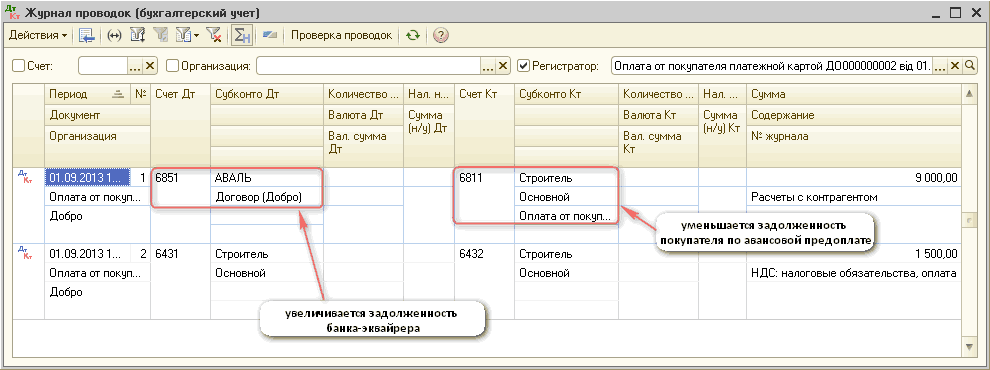
Task: Clear the Организация field with X button
Action: click(503, 66)
